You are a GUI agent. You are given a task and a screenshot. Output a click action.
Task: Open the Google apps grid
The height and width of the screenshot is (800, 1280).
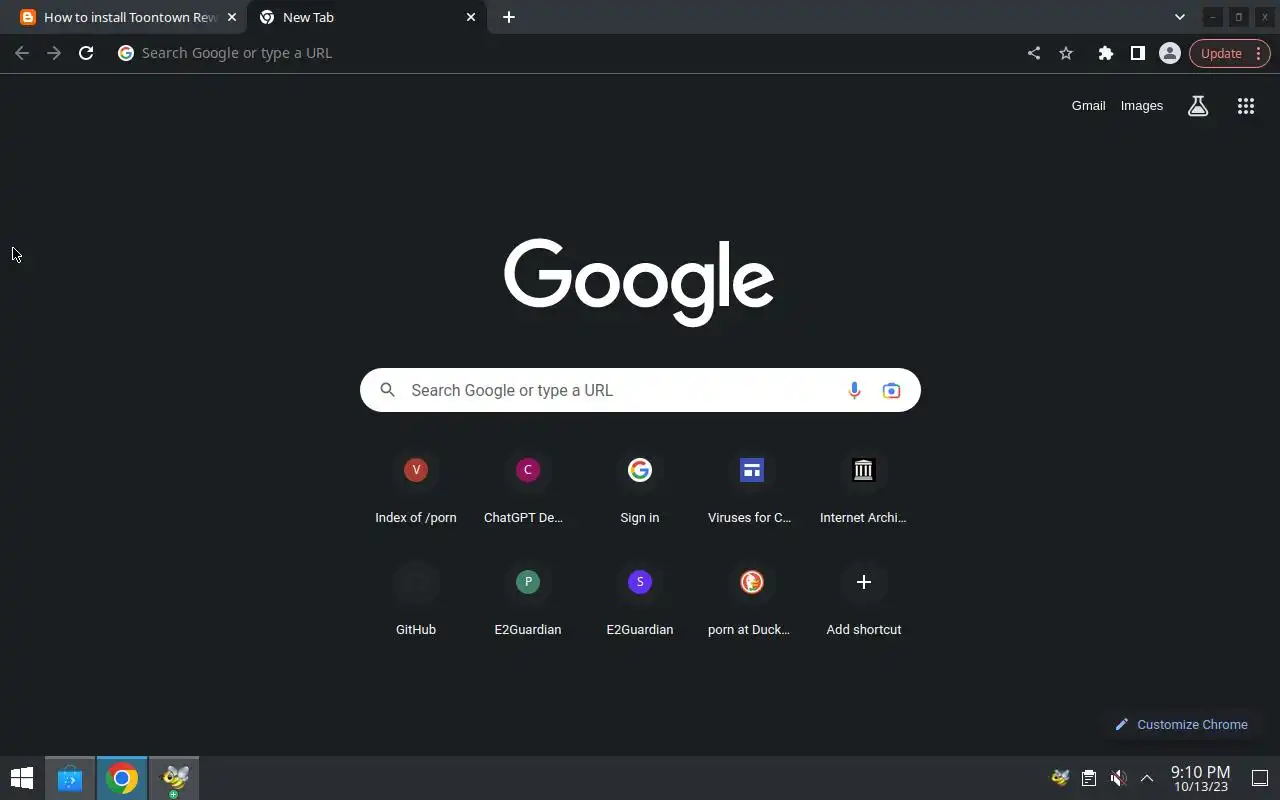click(x=1245, y=106)
